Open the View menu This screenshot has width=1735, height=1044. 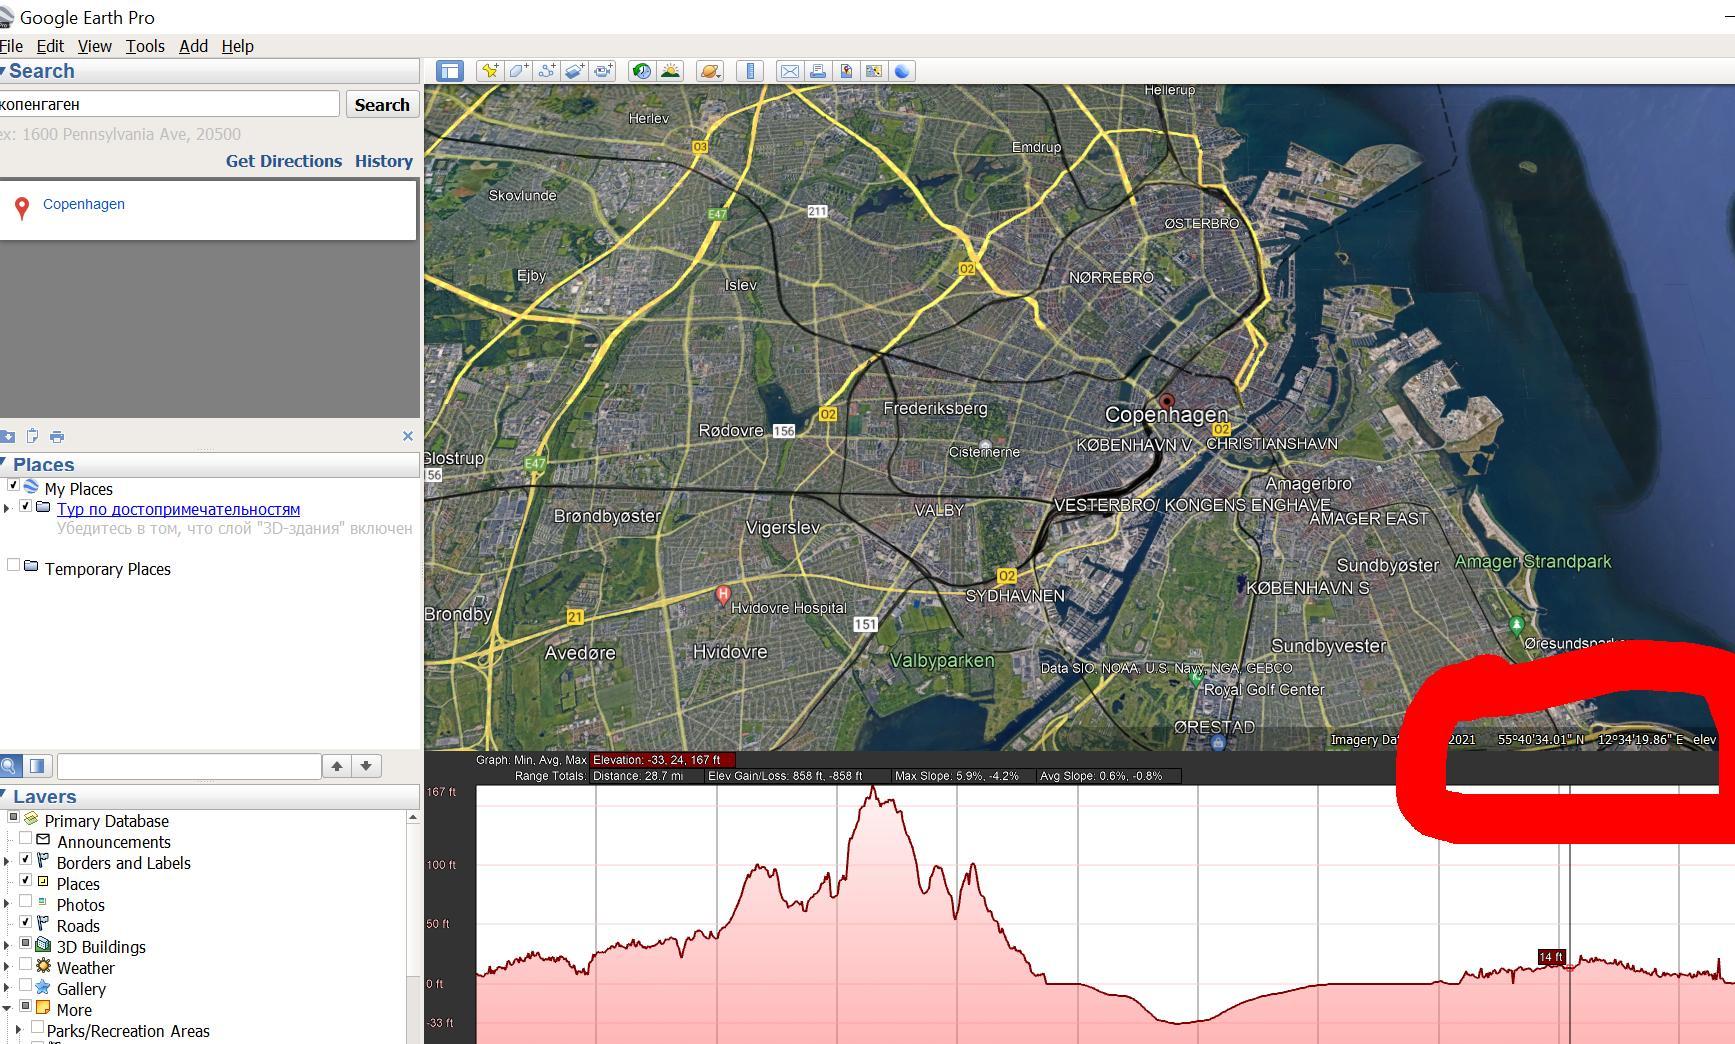[x=95, y=46]
